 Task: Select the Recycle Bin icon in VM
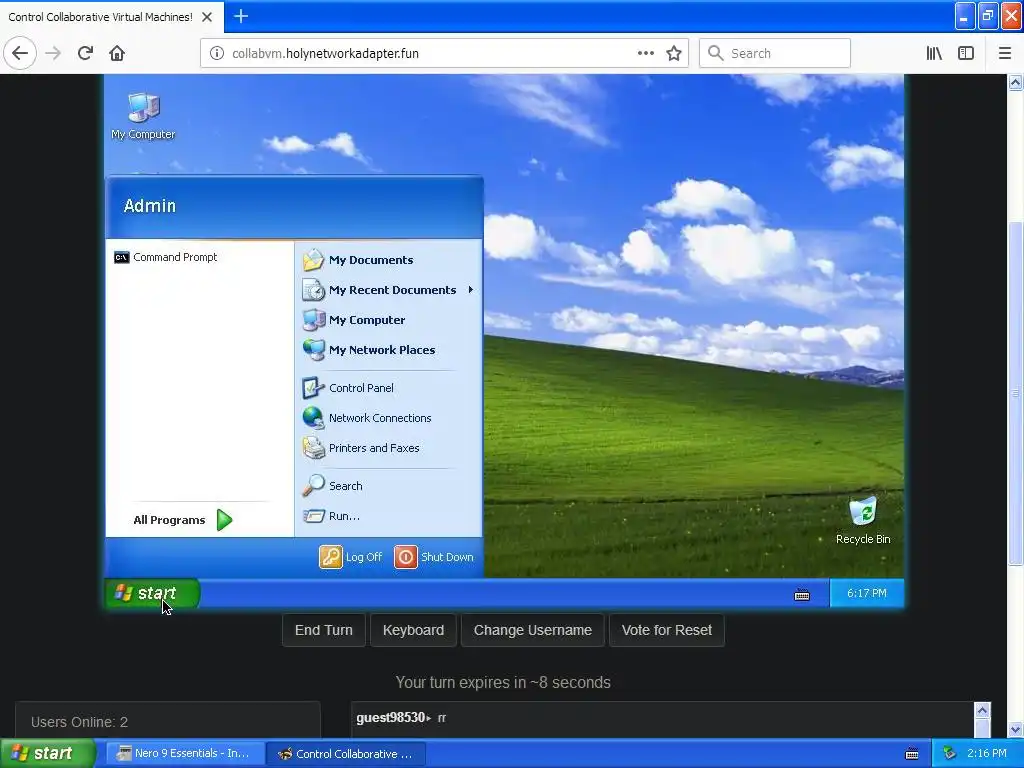point(863,520)
